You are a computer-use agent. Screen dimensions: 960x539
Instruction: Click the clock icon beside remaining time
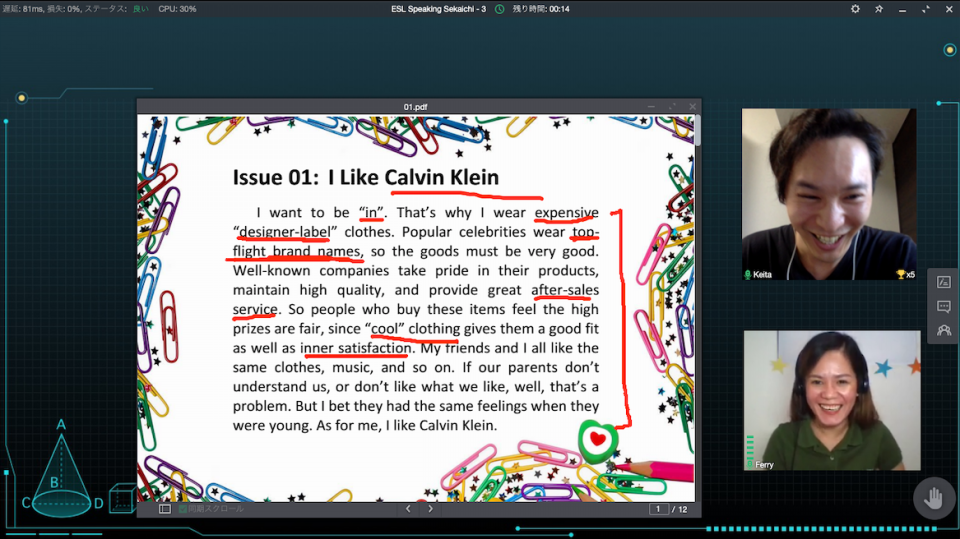500,9
